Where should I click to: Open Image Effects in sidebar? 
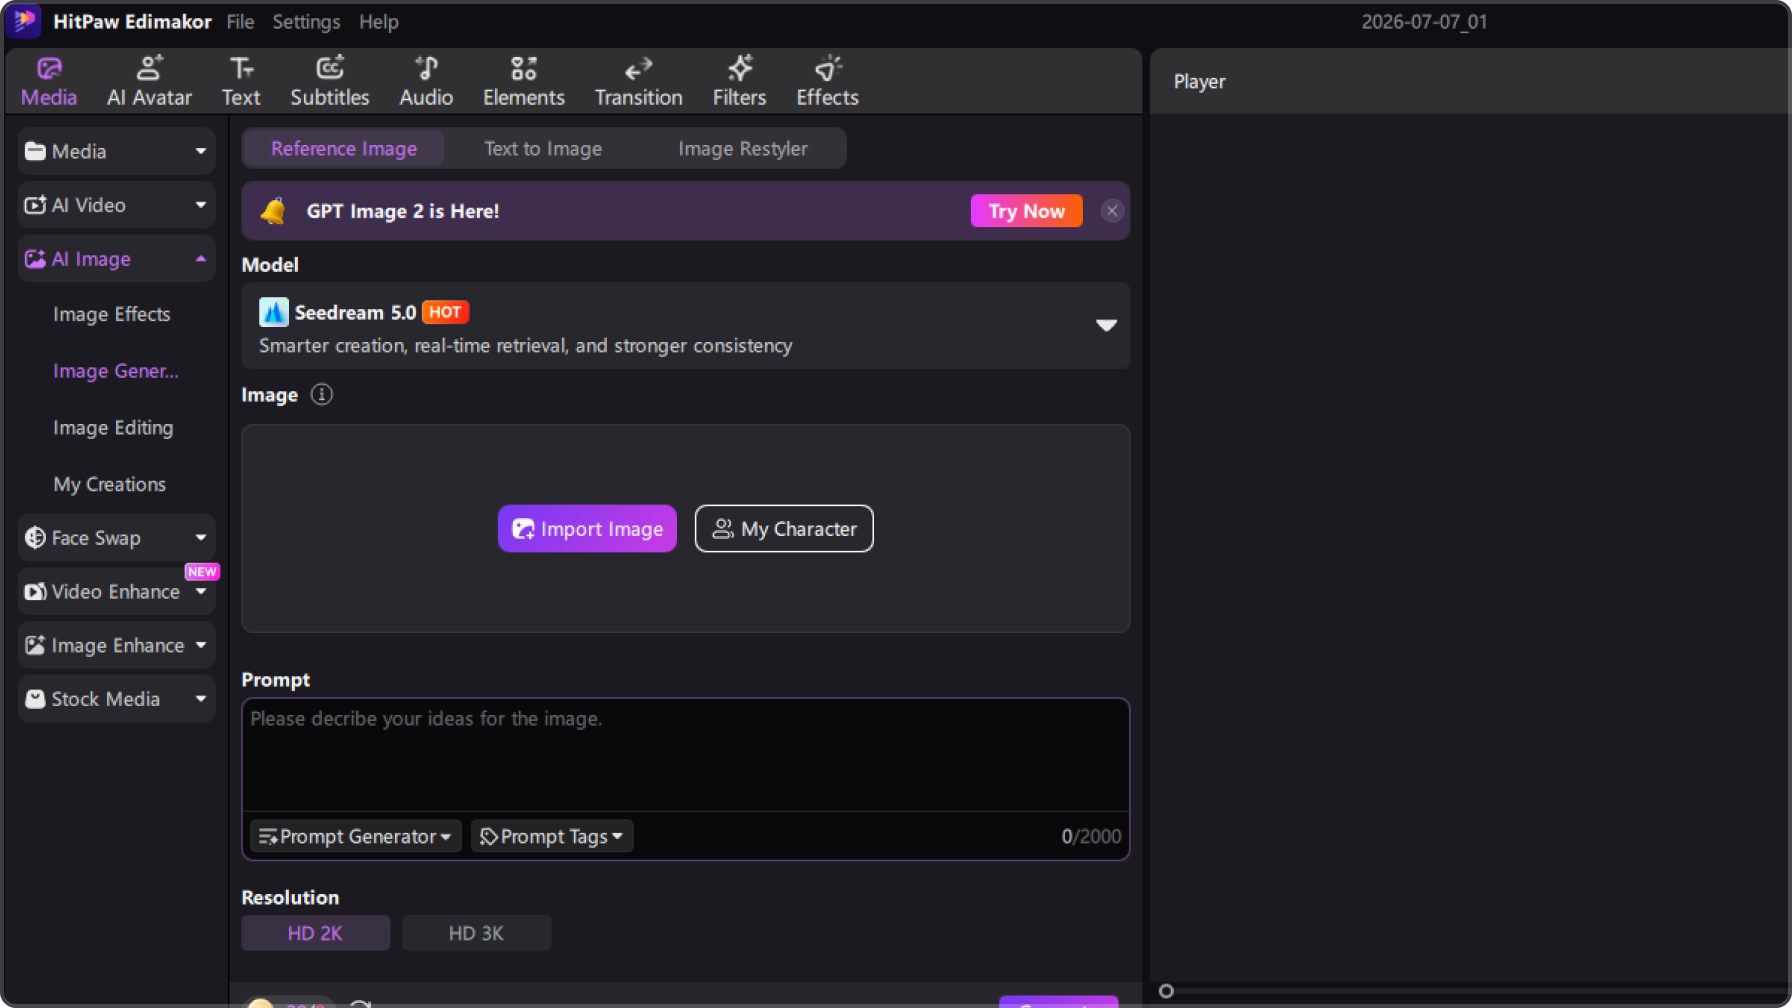[x=112, y=314]
